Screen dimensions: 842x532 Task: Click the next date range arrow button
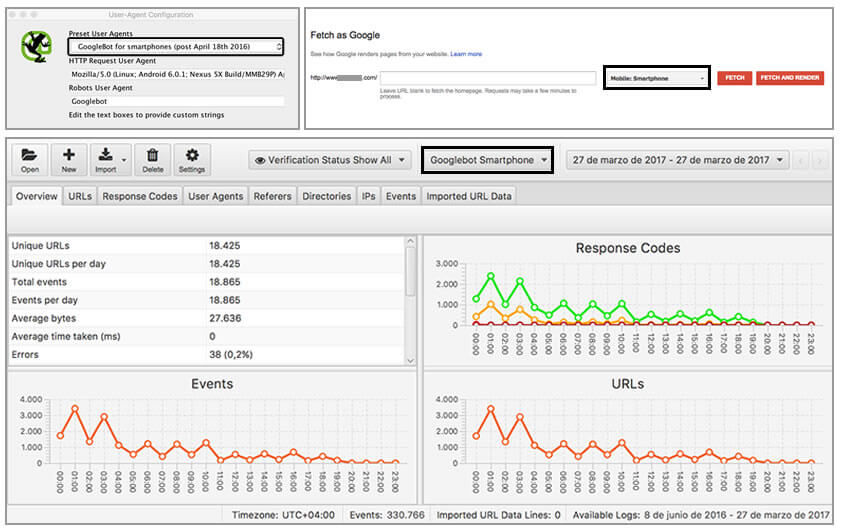click(819, 160)
